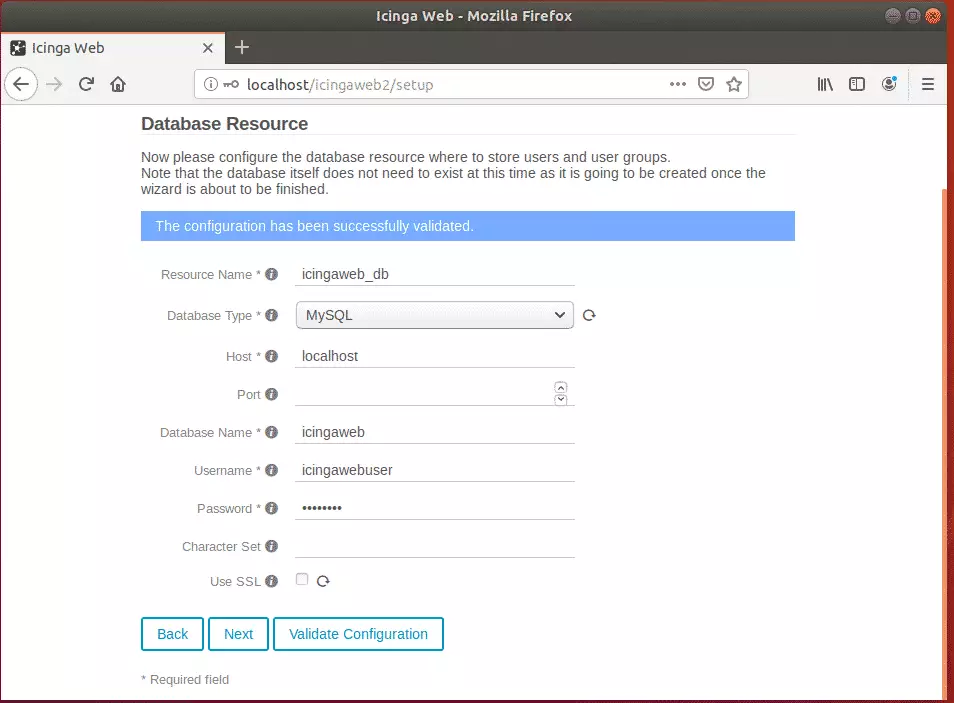Click the Back button in wizard
954x703 pixels.
click(x=172, y=634)
